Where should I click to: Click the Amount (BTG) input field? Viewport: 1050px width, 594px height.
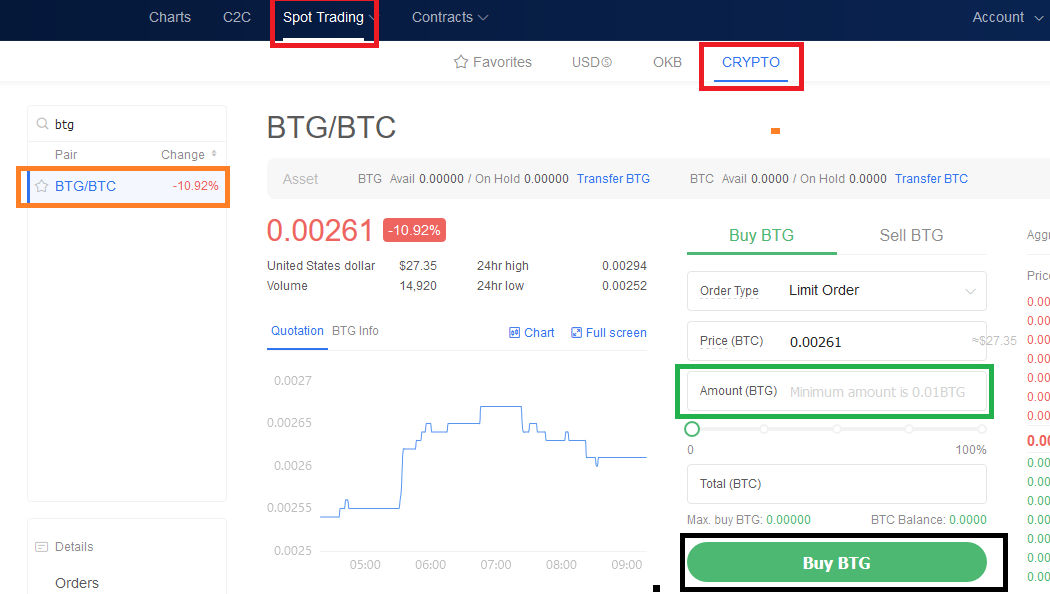(x=836, y=392)
